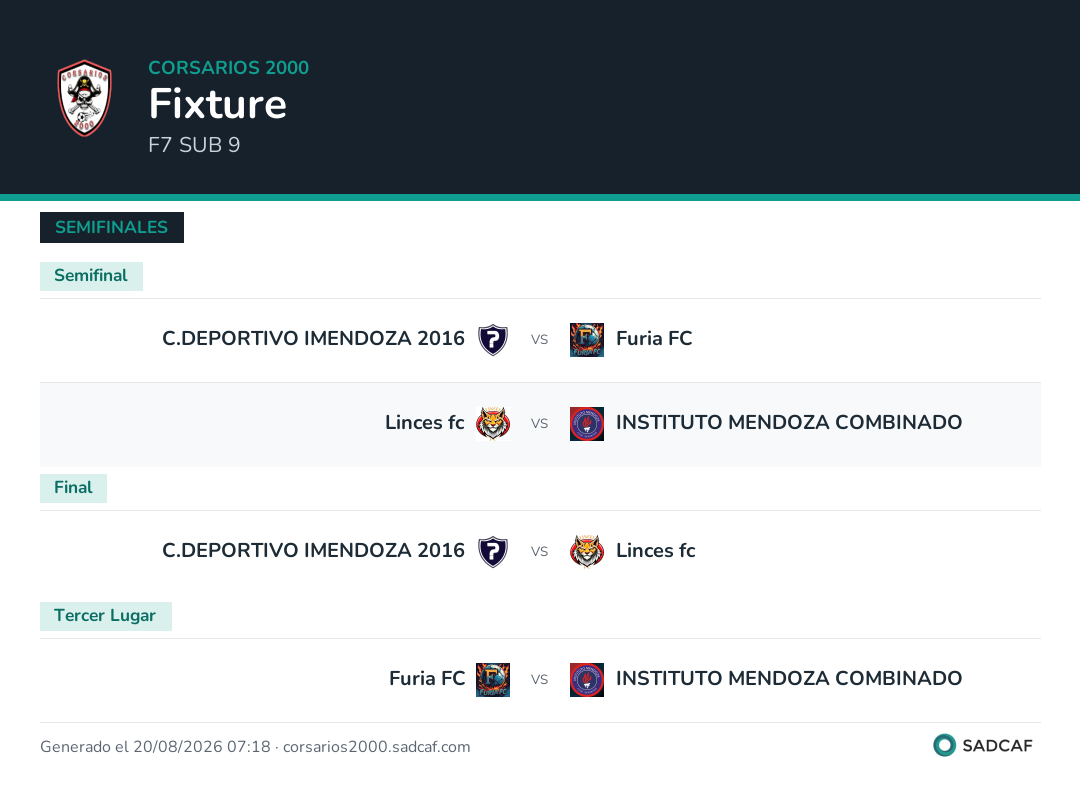Select the Final round label
The image size is (1080, 798).
[x=73, y=488]
